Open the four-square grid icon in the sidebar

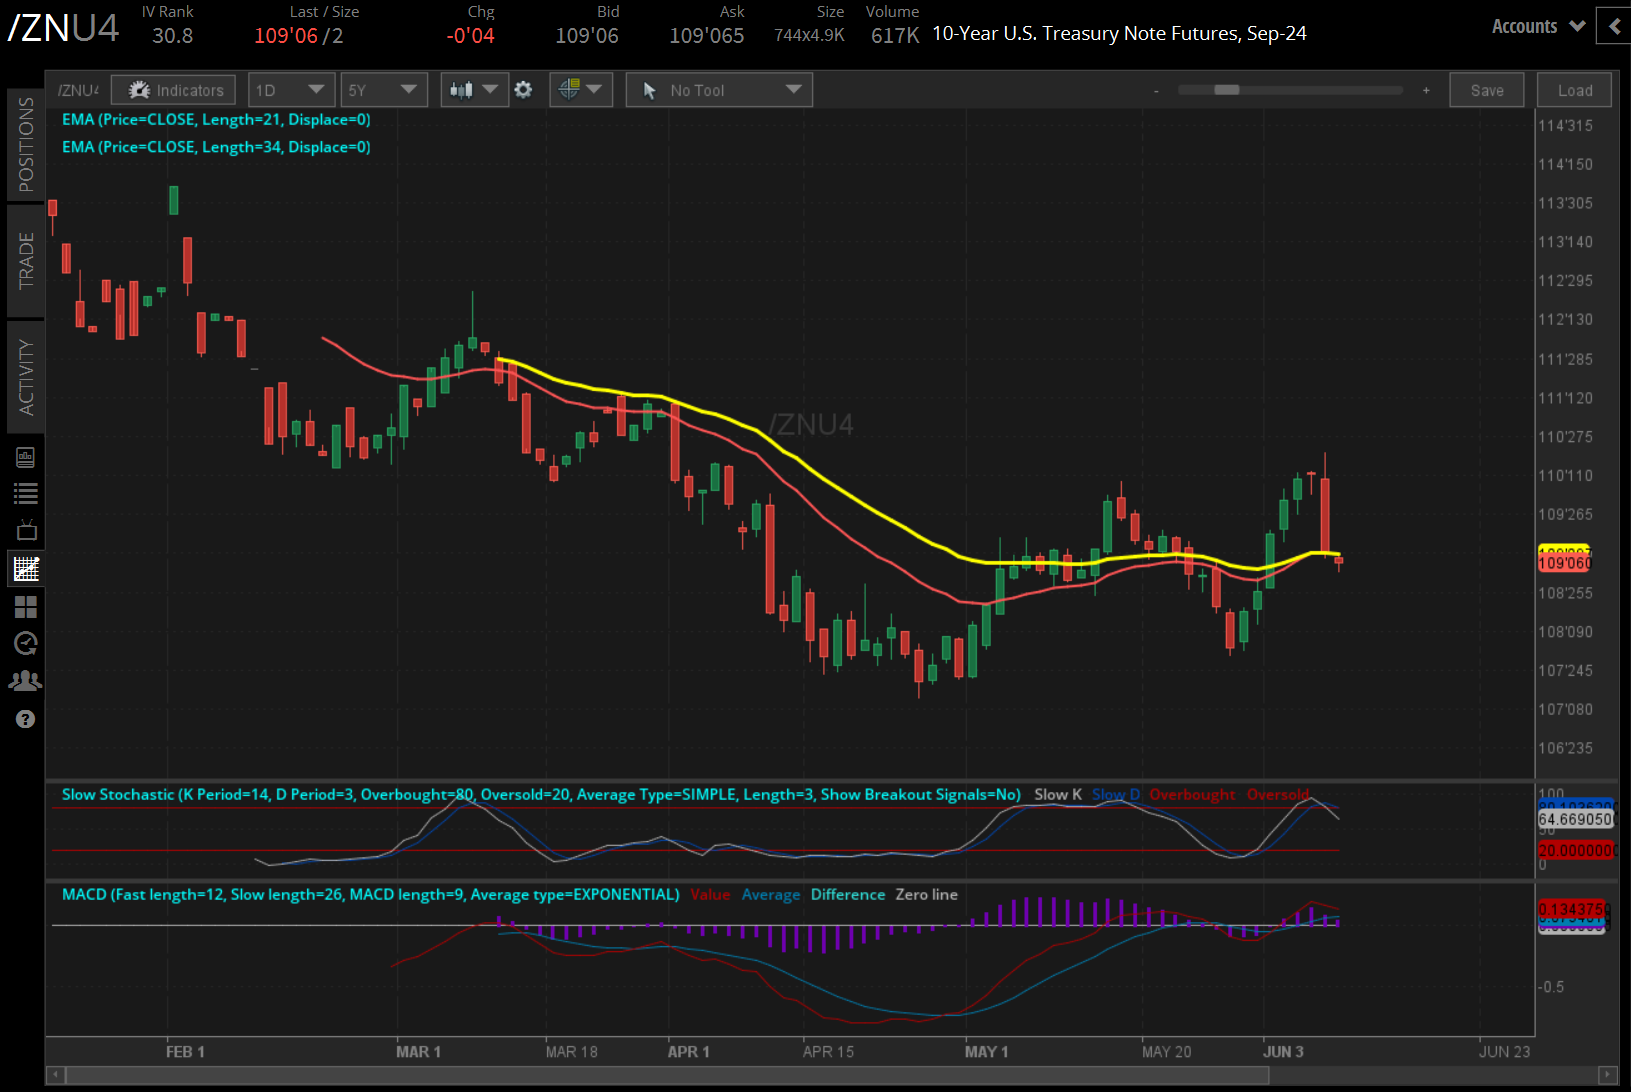(x=26, y=607)
